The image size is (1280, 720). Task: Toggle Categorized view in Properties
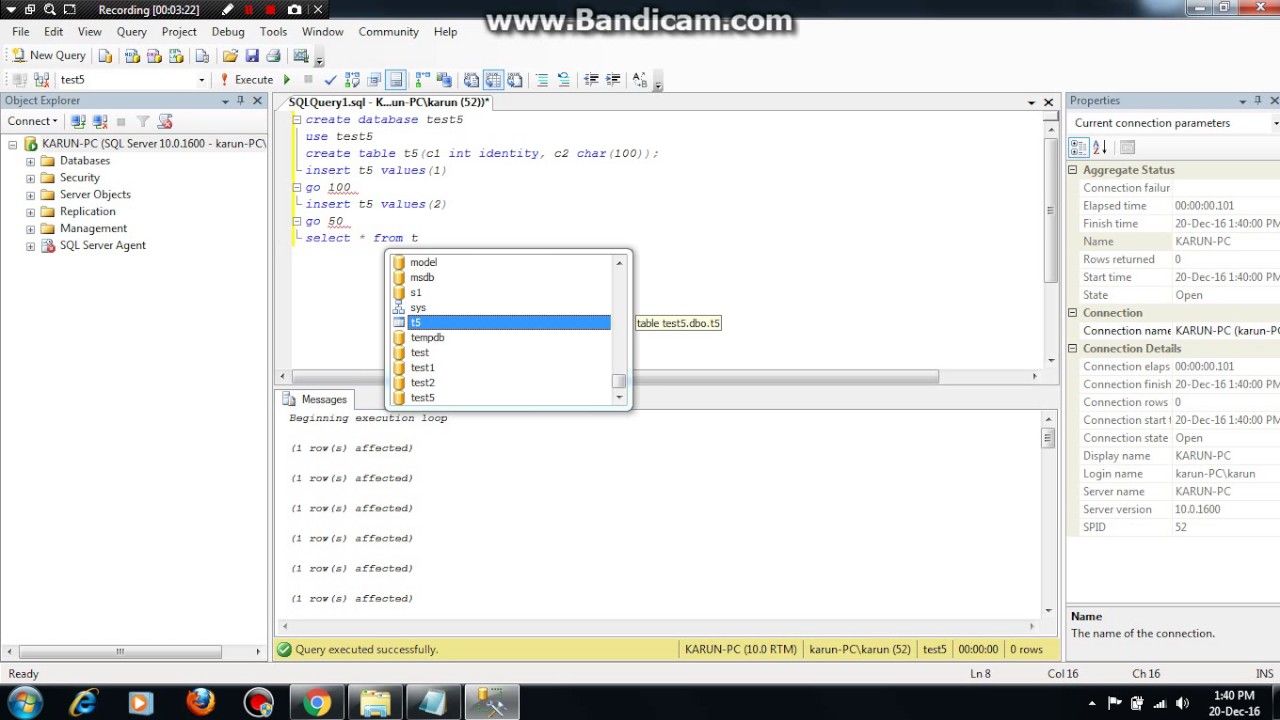tap(1078, 147)
